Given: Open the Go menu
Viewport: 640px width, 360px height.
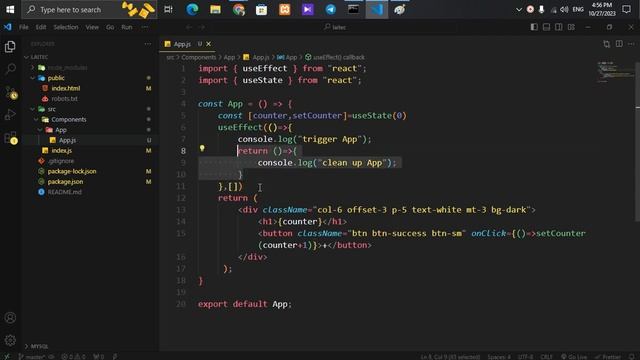Looking at the screenshot, I should click(110, 27).
